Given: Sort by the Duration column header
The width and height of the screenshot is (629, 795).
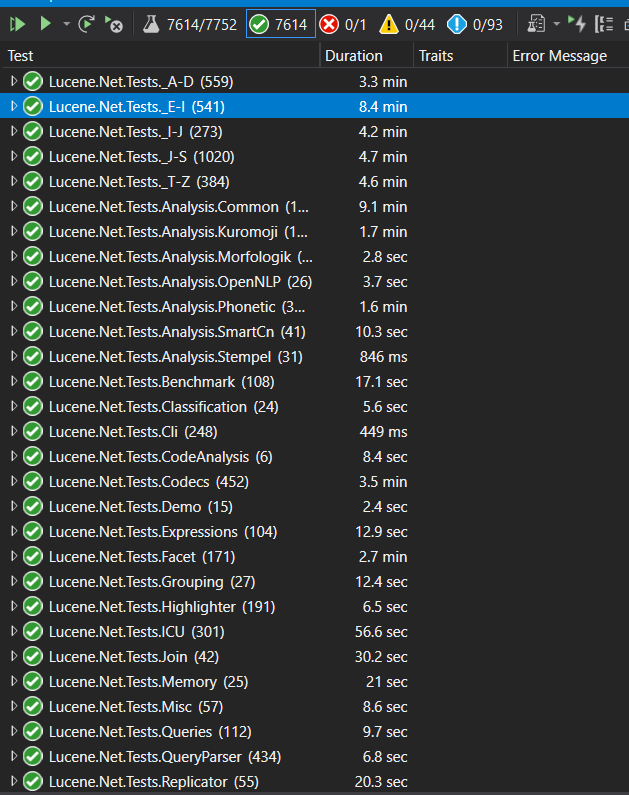Looking at the screenshot, I should 366,56.
